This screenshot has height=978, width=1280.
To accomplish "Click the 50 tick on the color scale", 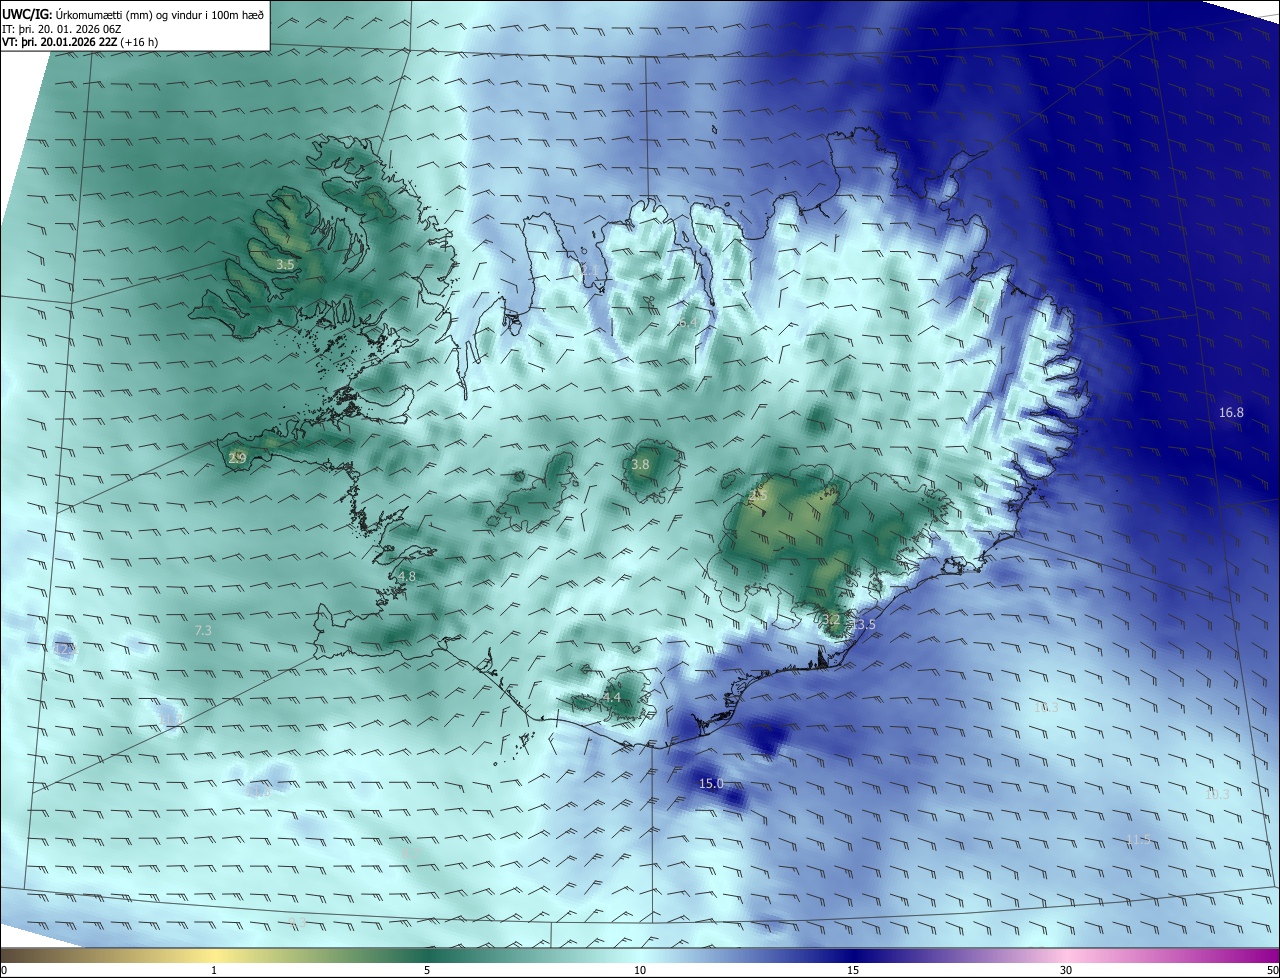I will coord(1272,970).
